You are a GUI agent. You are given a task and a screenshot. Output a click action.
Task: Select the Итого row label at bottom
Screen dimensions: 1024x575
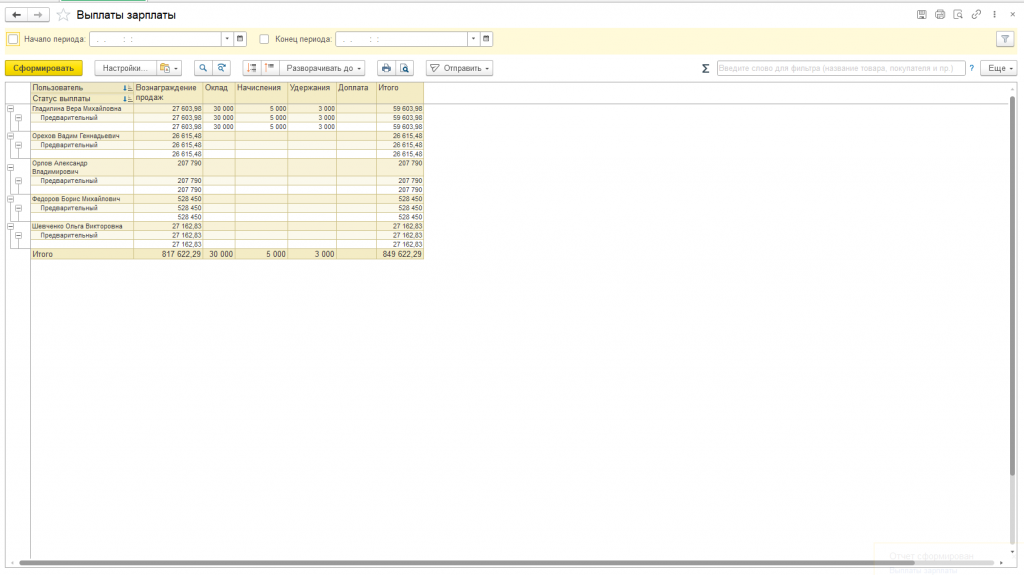coord(82,254)
